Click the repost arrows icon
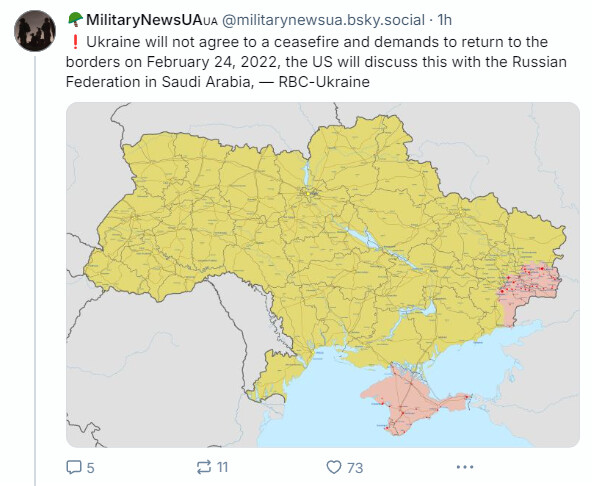592x486 pixels. point(204,467)
